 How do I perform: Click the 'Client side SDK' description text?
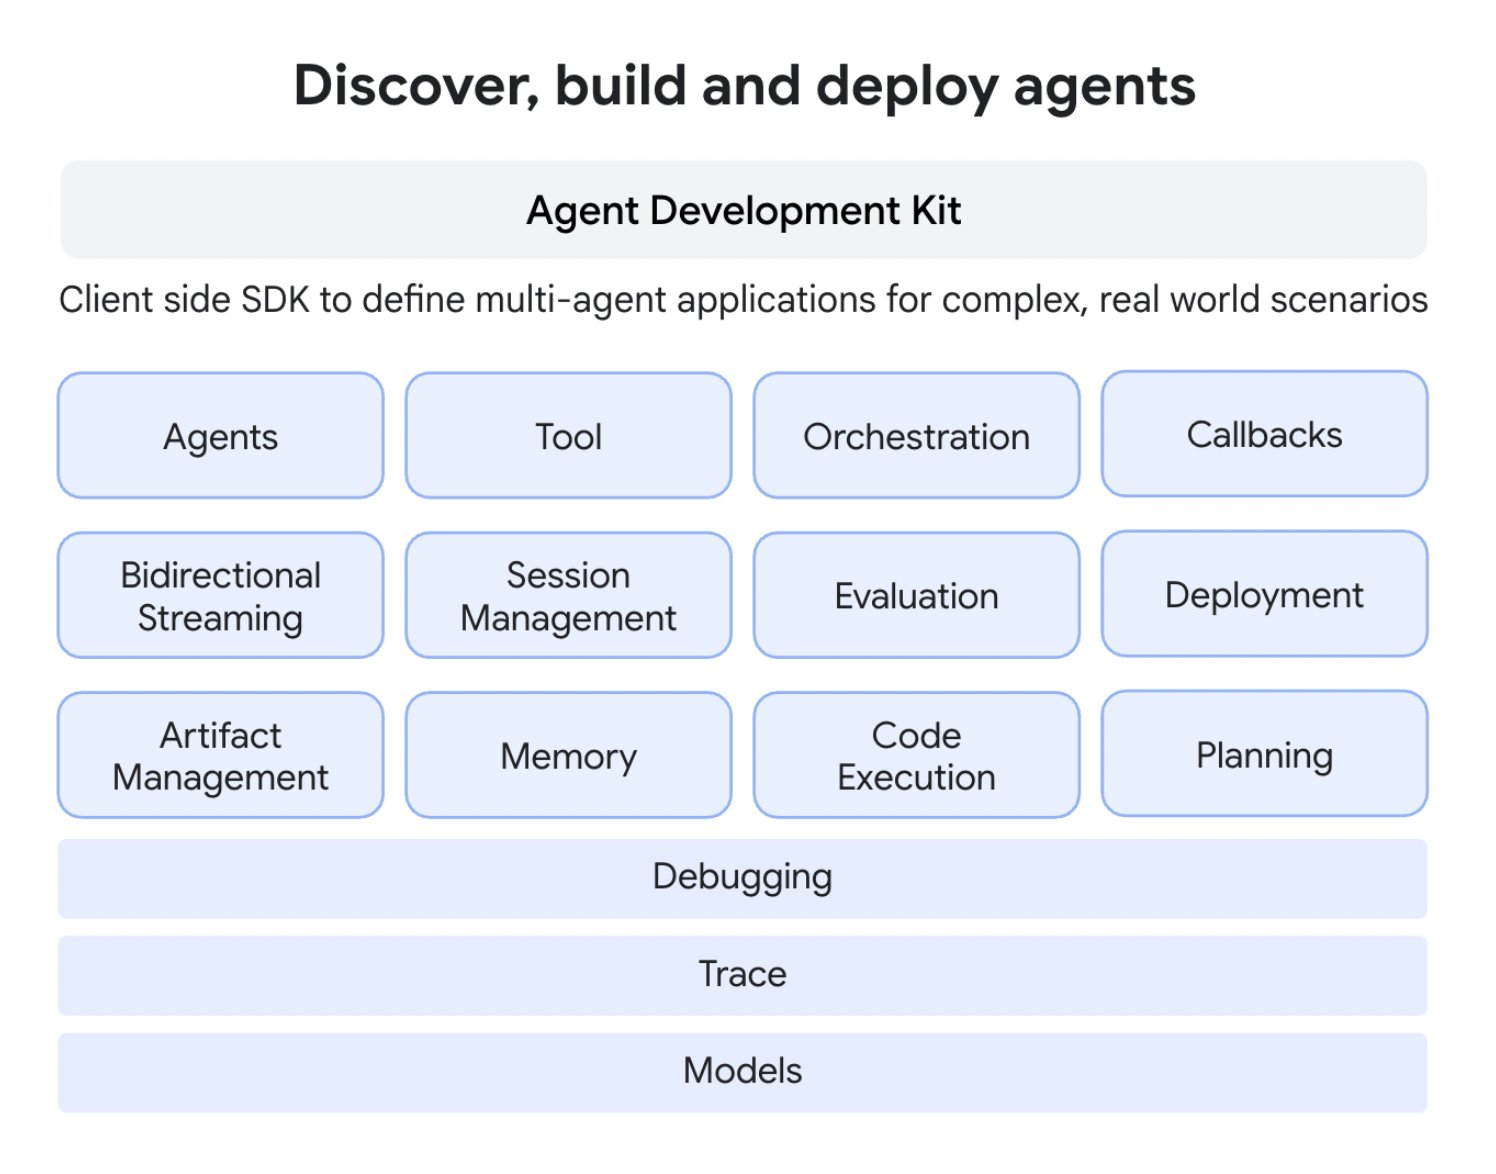[743, 299]
